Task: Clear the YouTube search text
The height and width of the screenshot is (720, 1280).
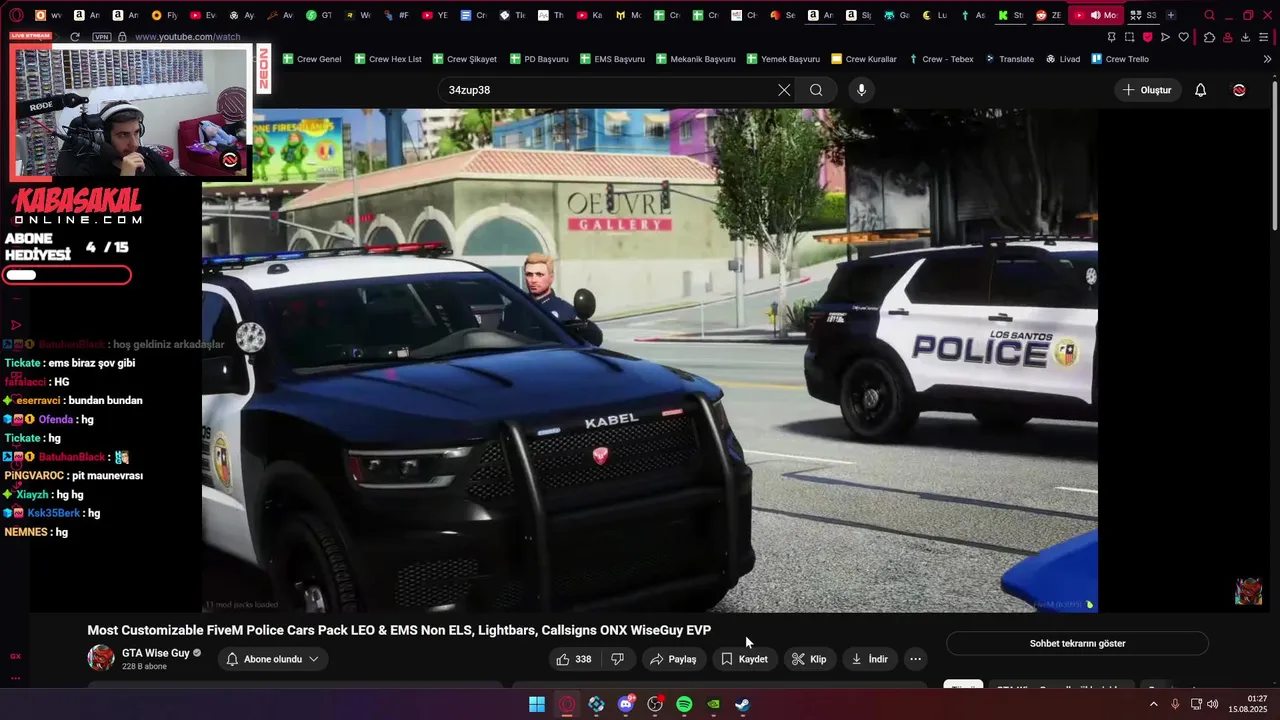Action: [x=784, y=90]
